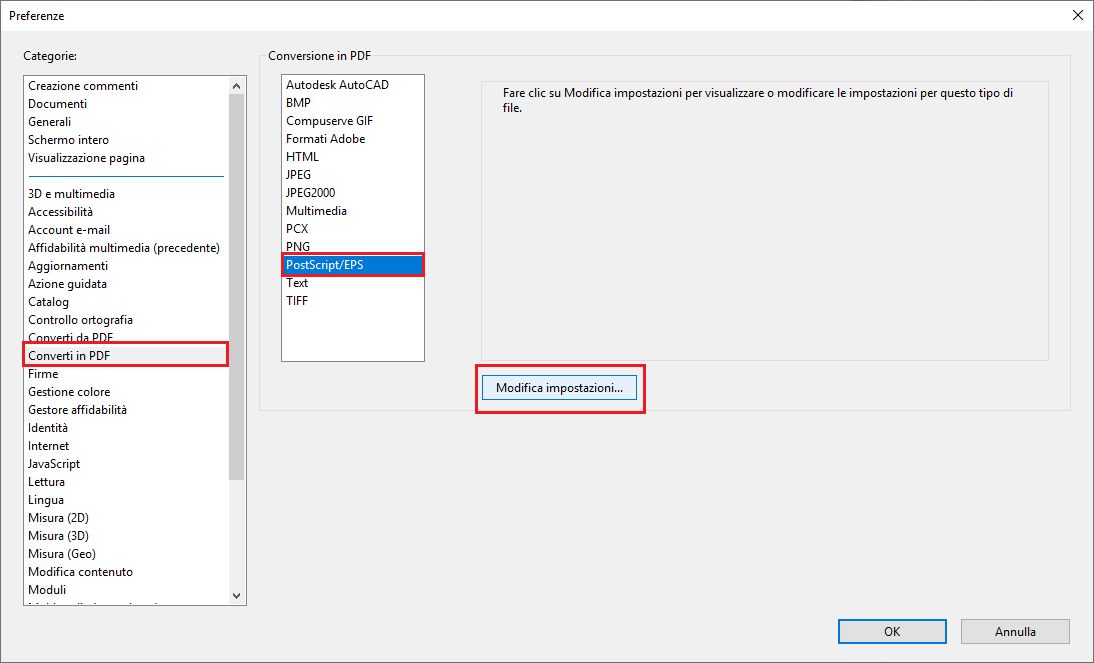Click the categories list scrollbar down arrow
This screenshot has width=1094, height=663.
coord(236,595)
